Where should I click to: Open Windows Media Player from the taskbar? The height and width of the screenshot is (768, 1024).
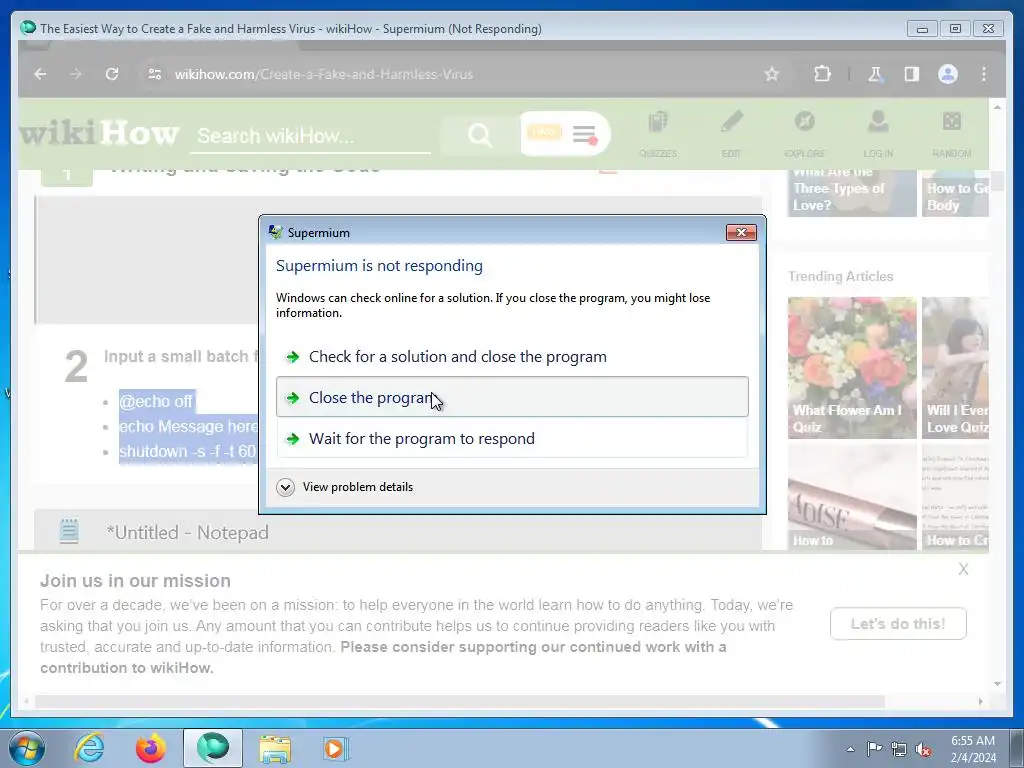click(336, 748)
